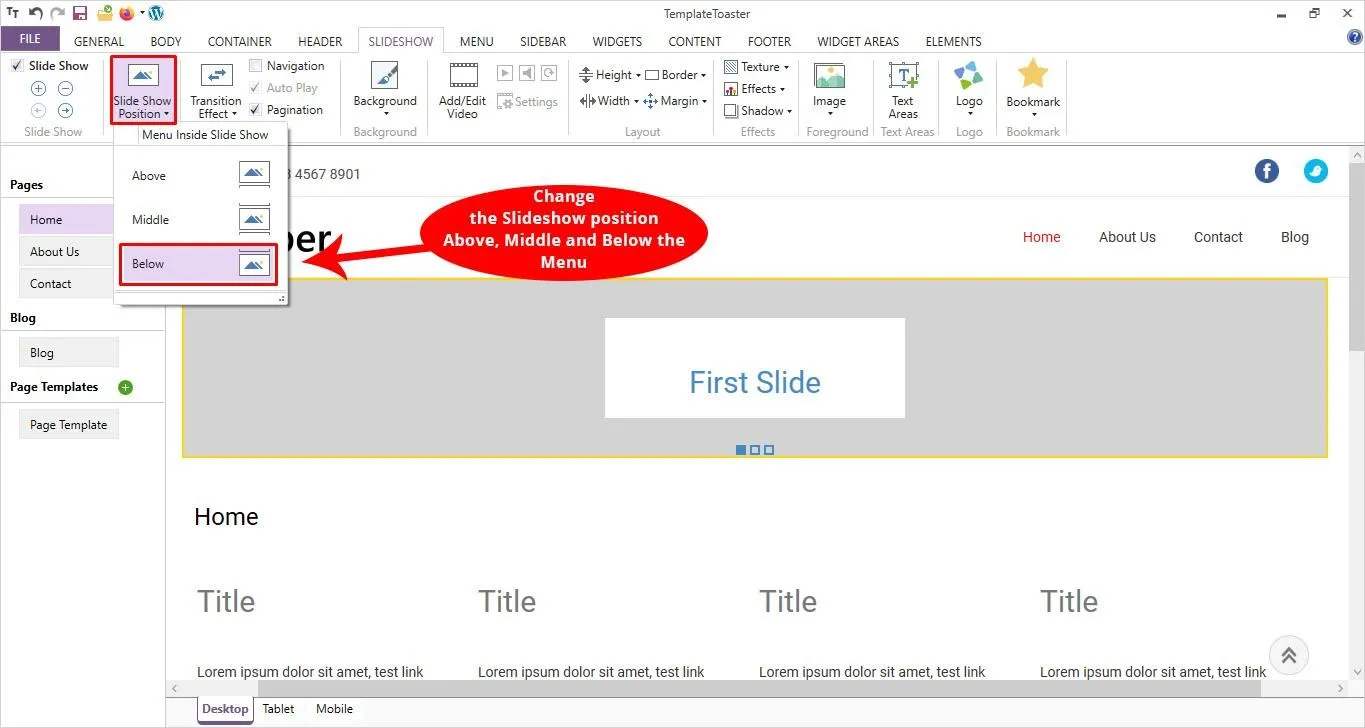Open the Height dropdown
Screen dimensions: 1365x728
tap(610, 75)
